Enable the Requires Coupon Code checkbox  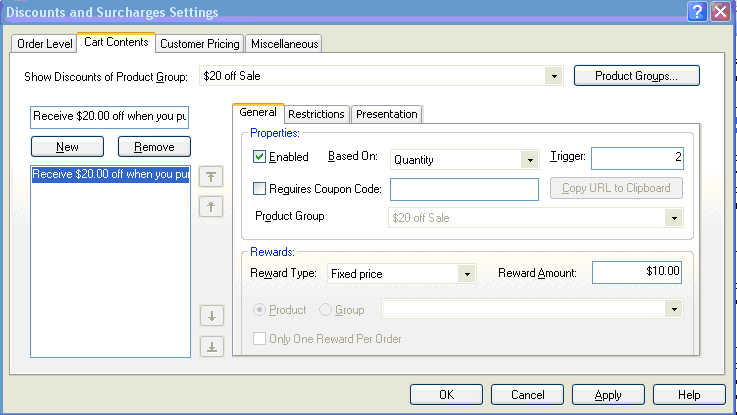(260, 189)
